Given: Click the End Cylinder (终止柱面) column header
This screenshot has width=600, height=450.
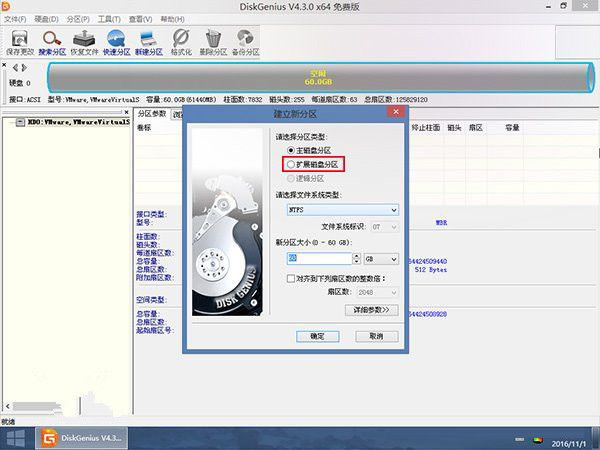Looking at the screenshot, I should (x=426, y=127).
